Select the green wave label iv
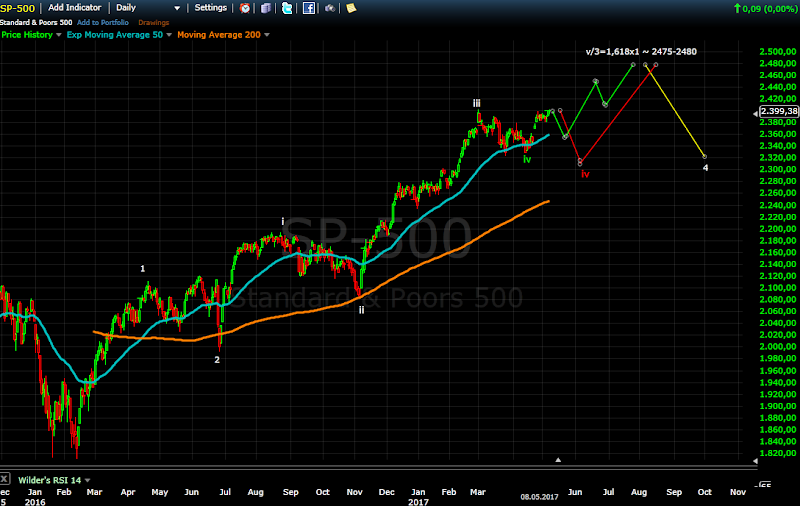 pyautogui.click(x=527, y=159)
